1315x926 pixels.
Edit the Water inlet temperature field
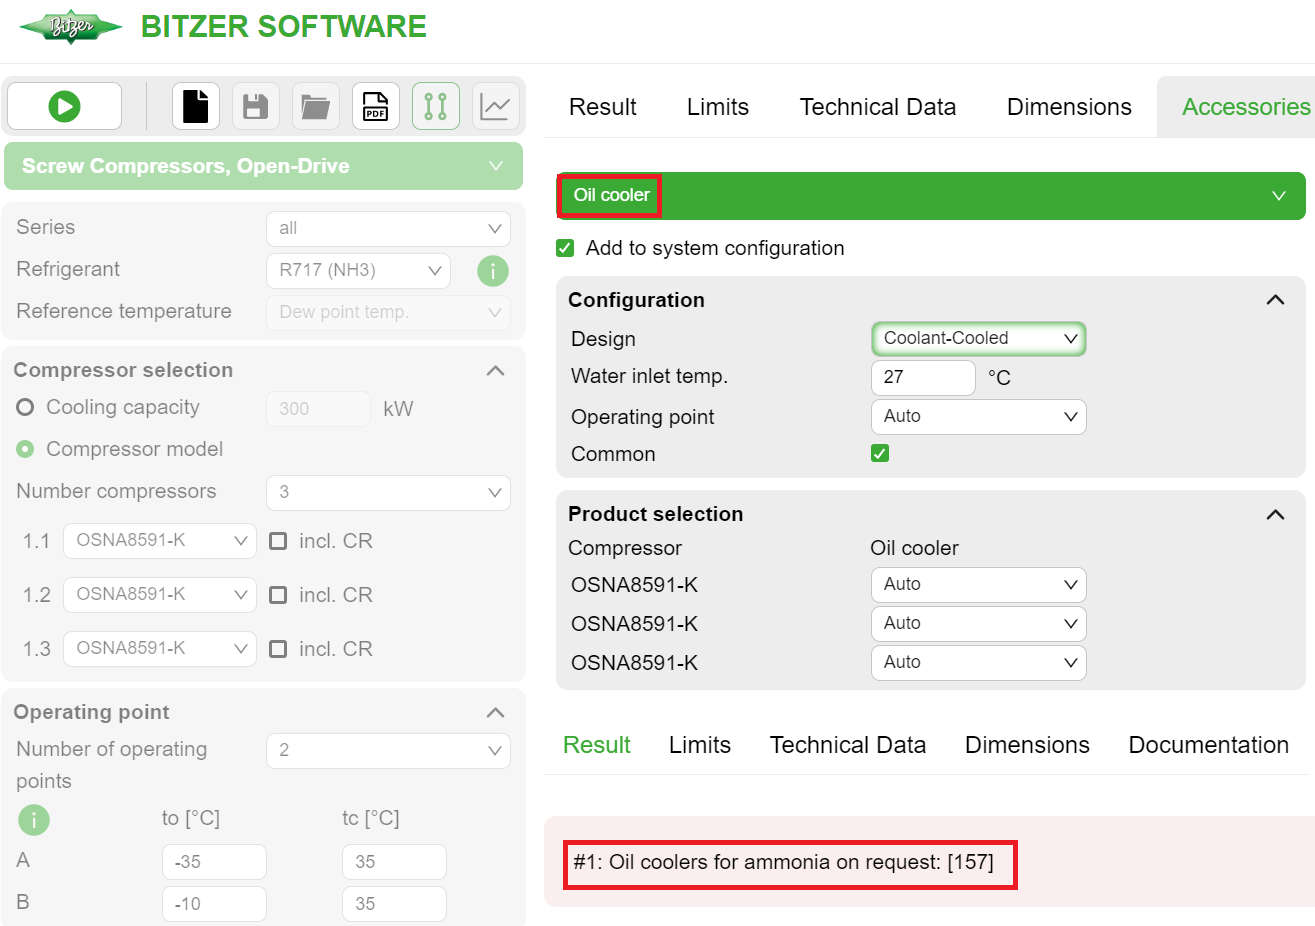[922, 377]
